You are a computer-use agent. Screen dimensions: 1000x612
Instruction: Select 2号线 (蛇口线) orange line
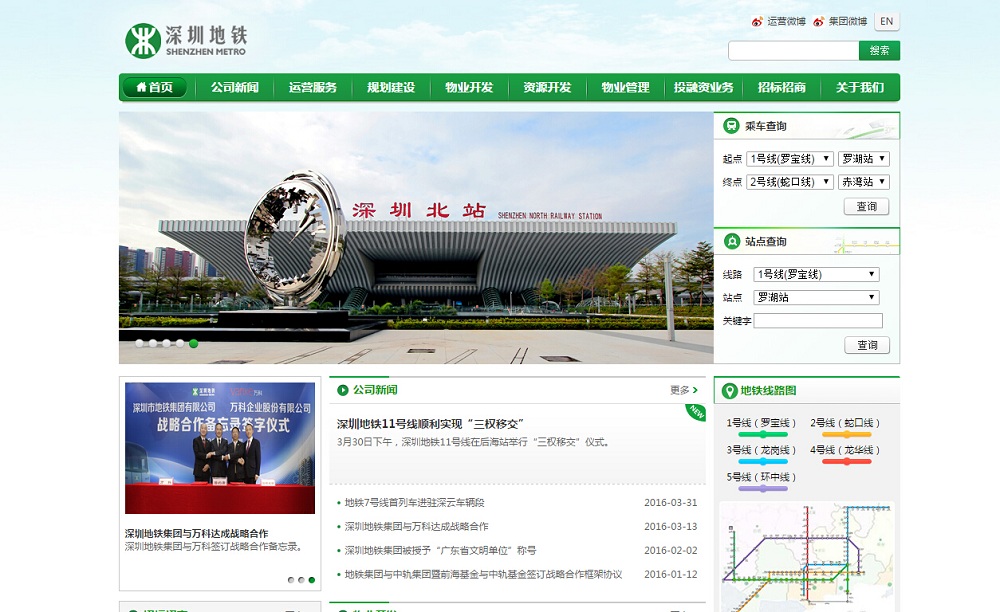pos(845,426)
